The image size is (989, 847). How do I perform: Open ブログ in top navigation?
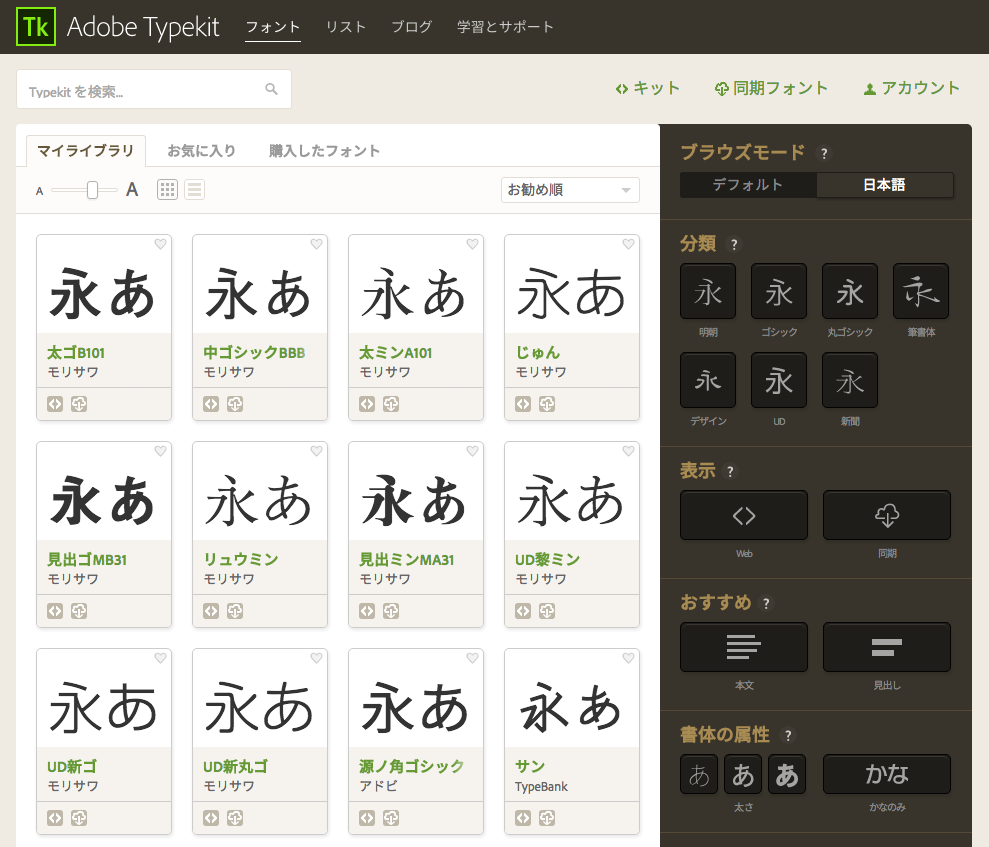(411, 27)
